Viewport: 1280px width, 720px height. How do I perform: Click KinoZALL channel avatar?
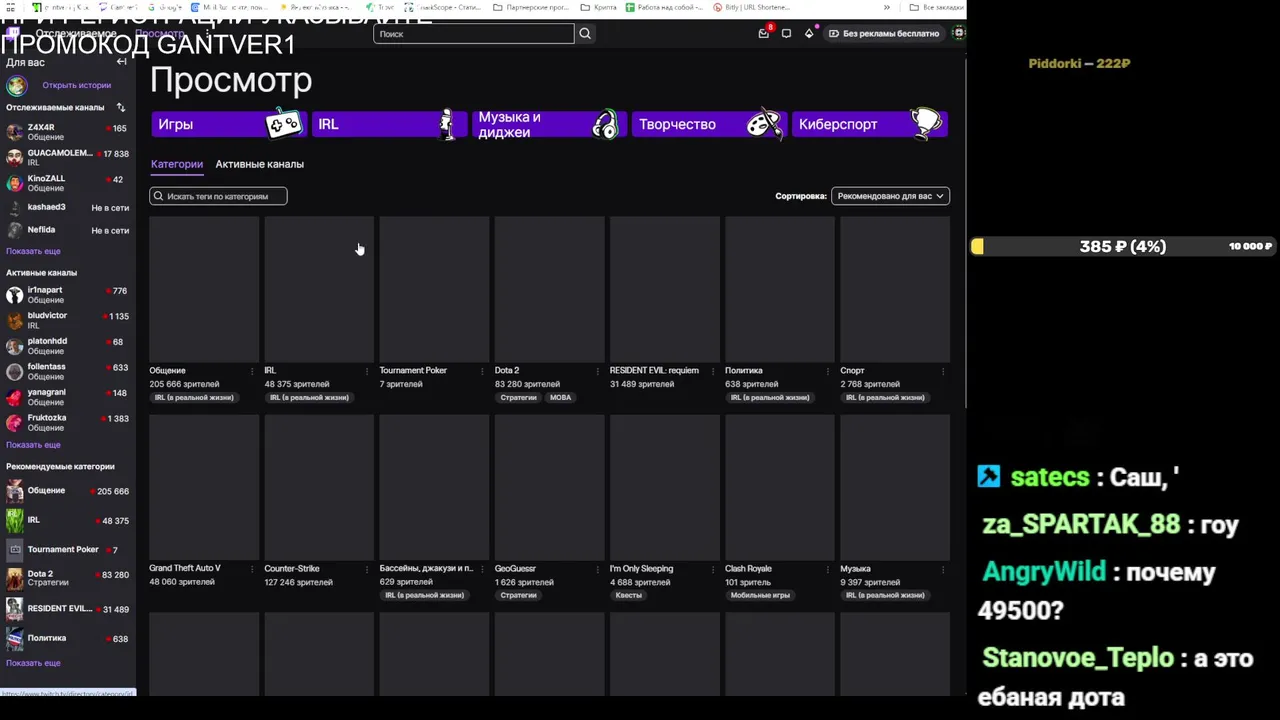click(x=14, y=183)
